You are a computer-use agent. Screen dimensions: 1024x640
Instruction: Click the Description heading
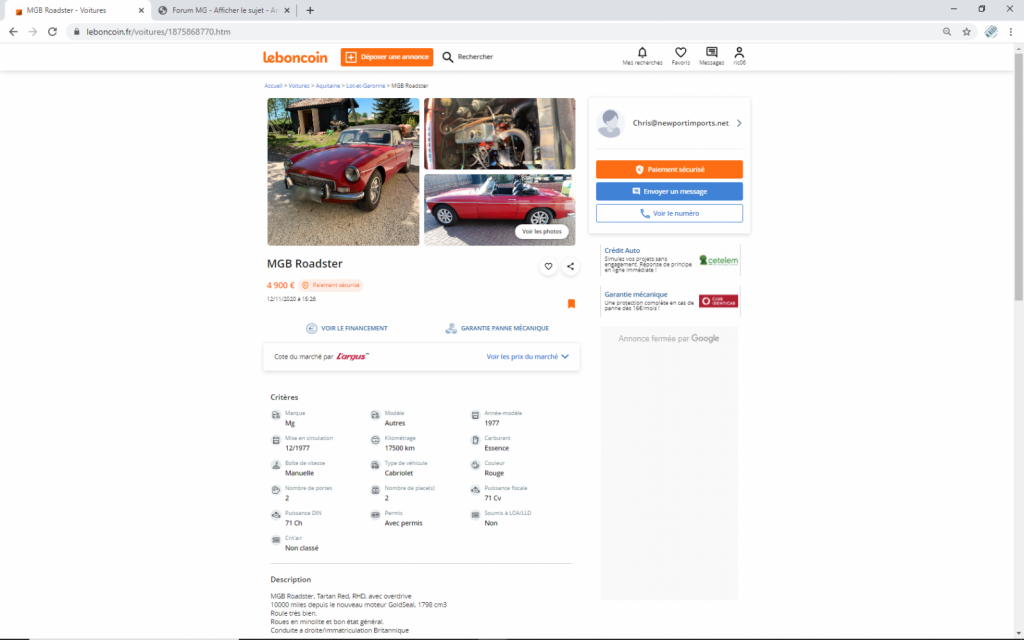(x=291, y=579)
